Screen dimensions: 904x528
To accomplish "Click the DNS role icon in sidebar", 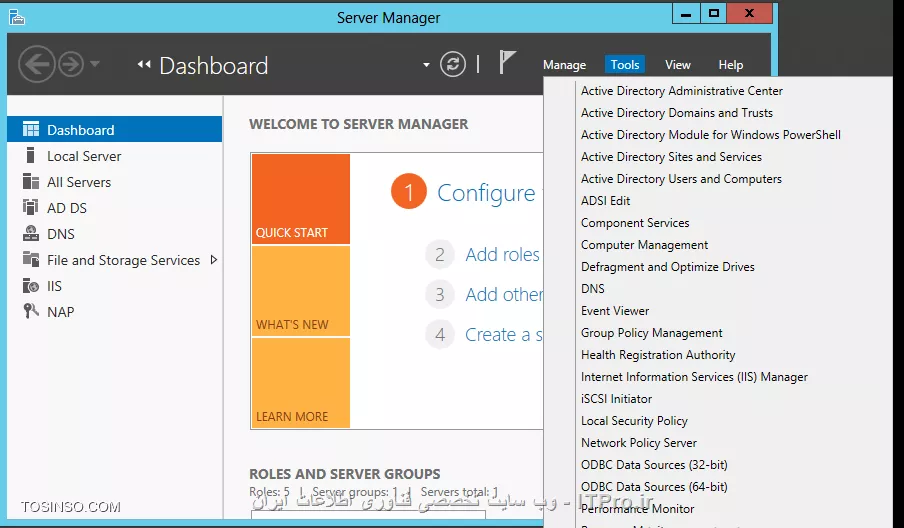I will 31,233.
